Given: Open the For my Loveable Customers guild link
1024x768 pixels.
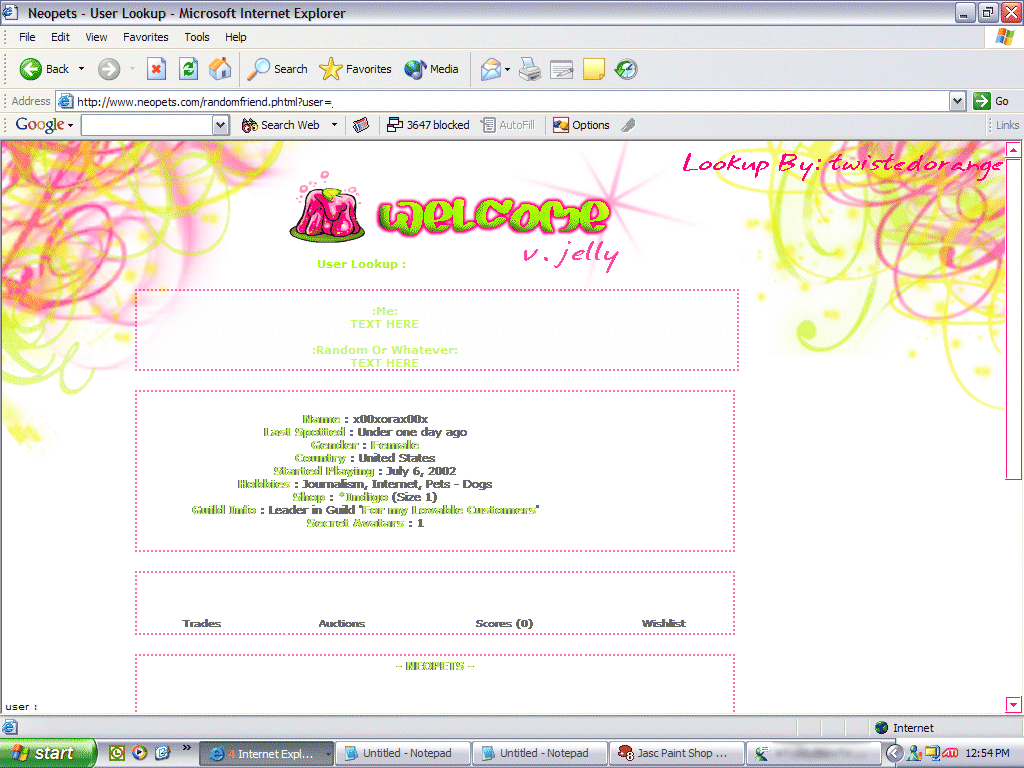Looking at the screenshot, I should coord(449,510).
